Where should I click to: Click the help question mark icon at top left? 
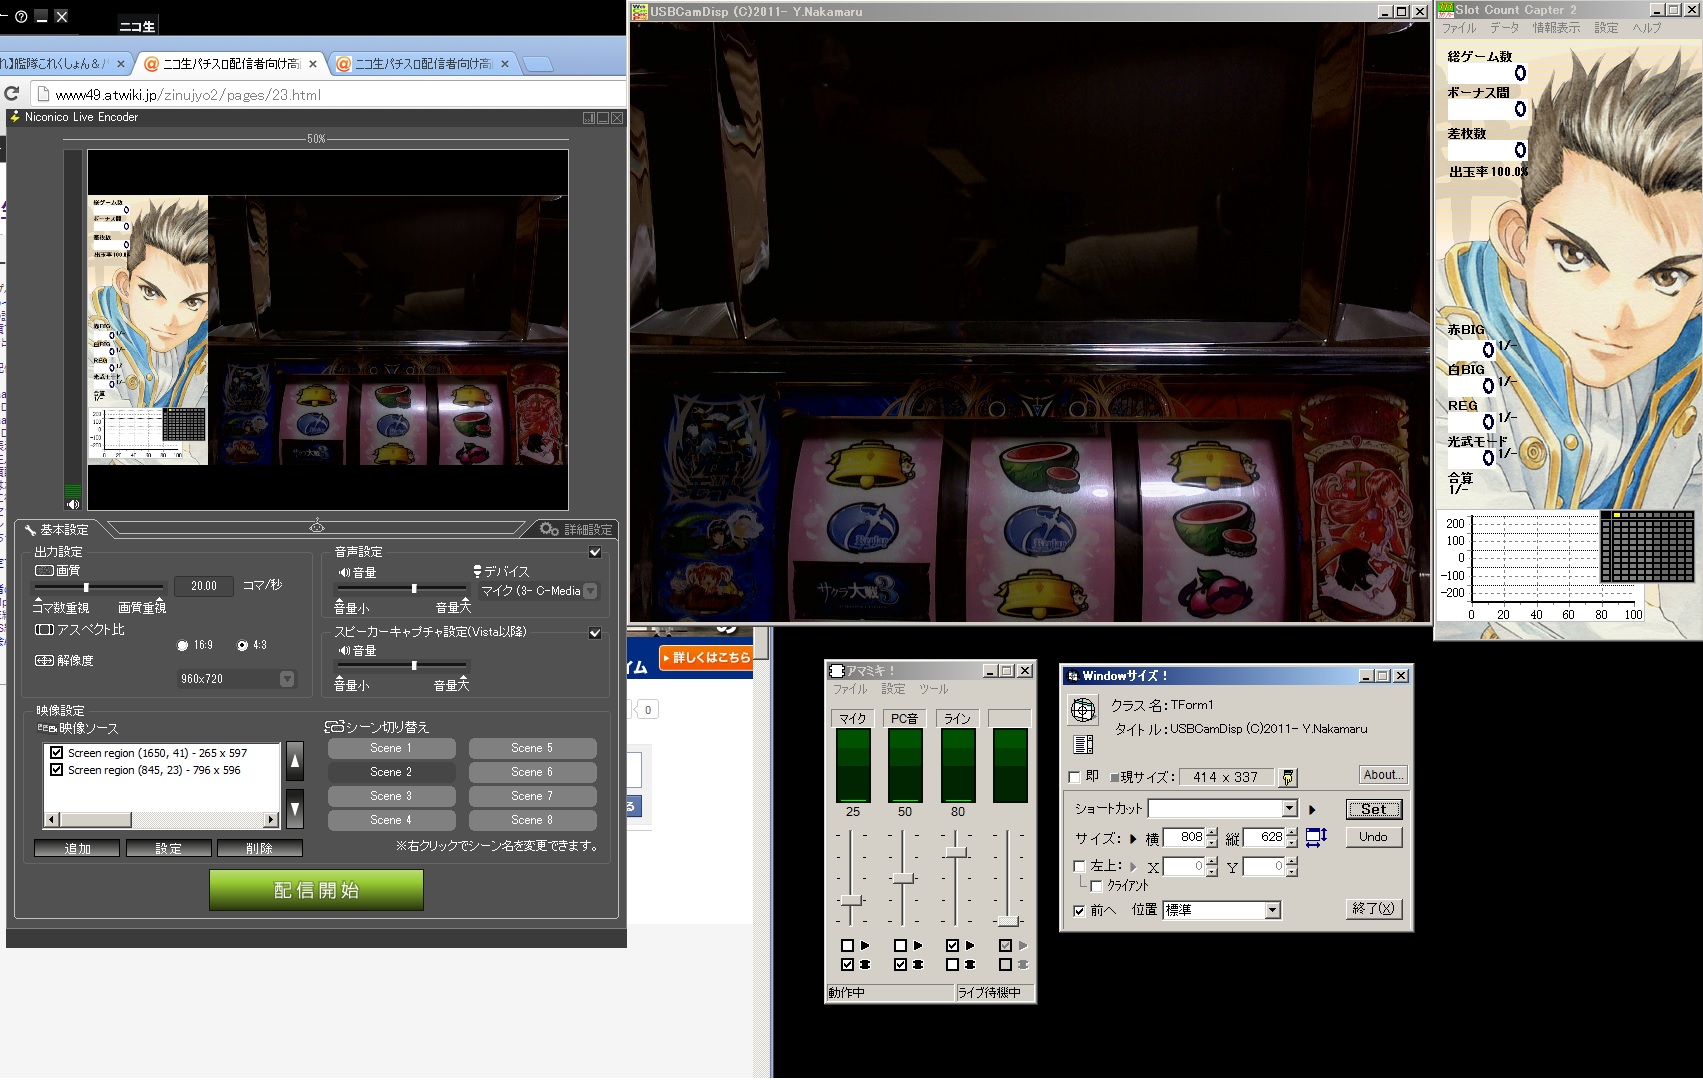21,16
